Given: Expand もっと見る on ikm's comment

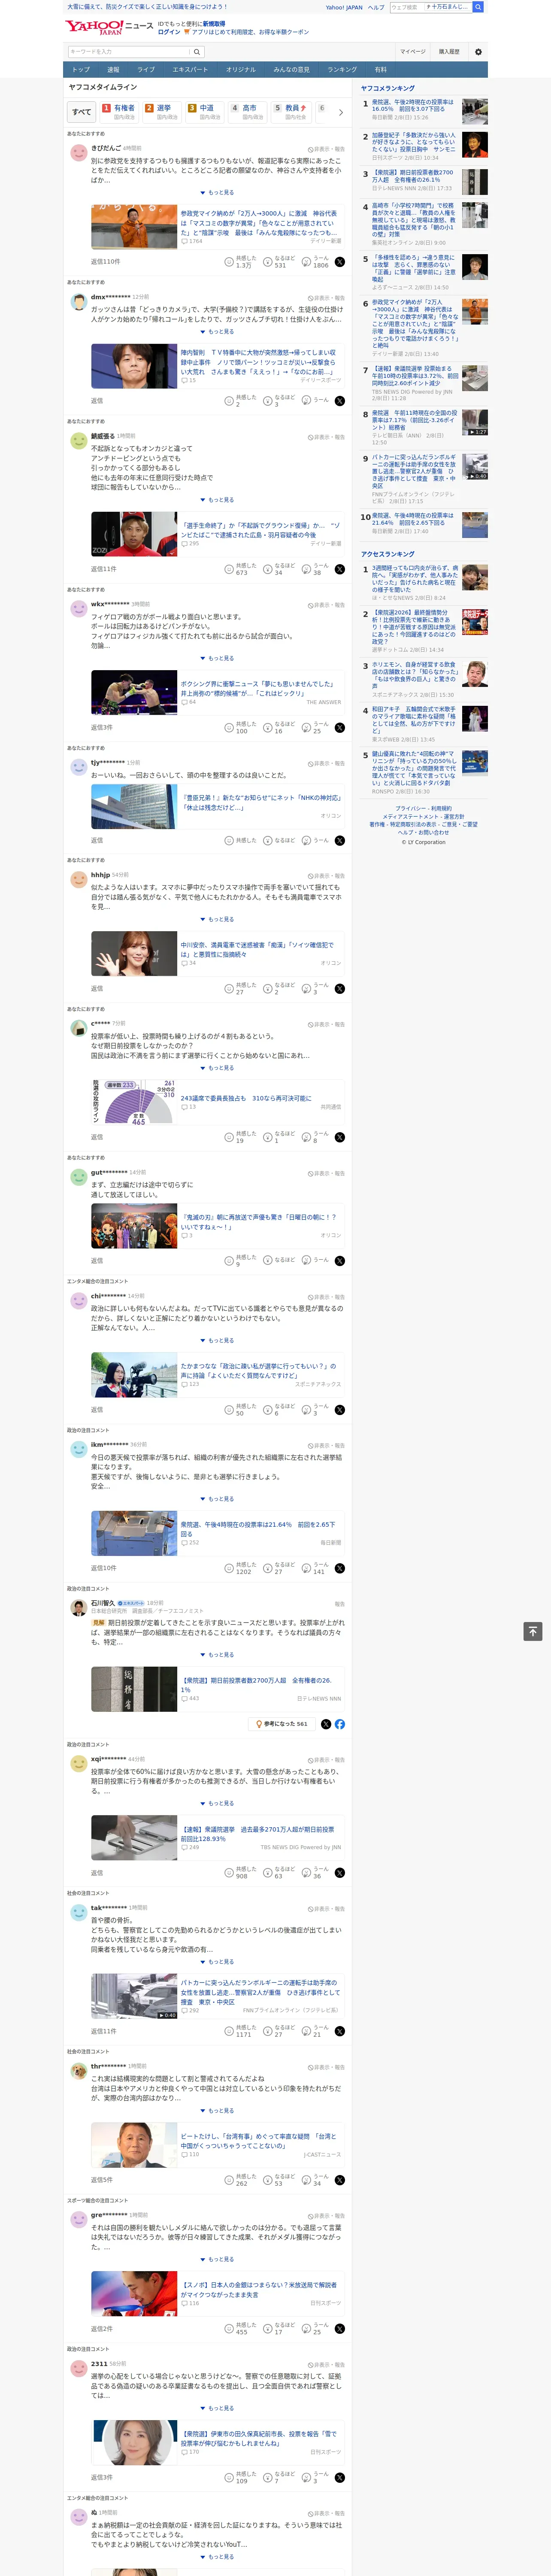Looking at the screenshot, I should pyautogui.click(x=217, y=1499).
